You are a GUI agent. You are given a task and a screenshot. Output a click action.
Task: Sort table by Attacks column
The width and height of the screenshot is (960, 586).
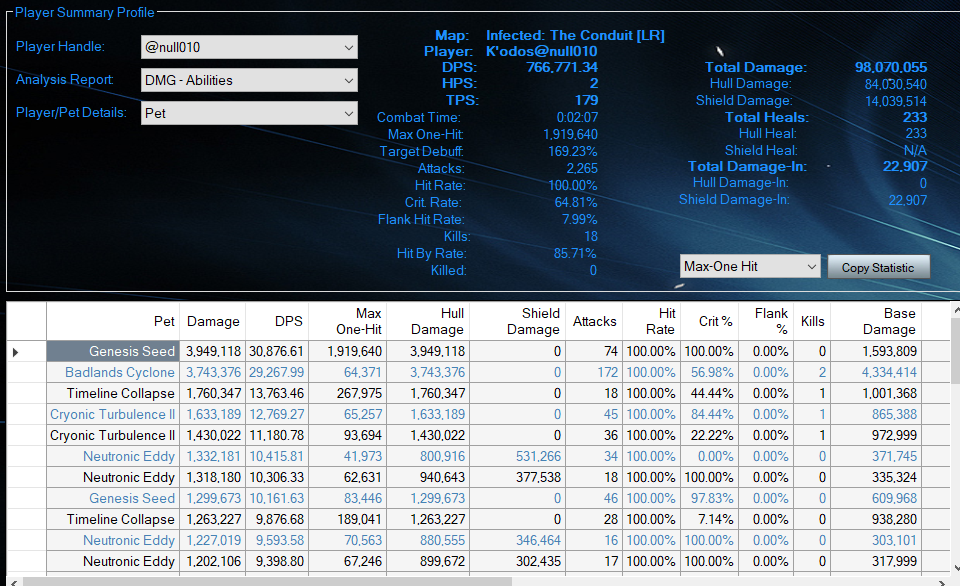point(594,321)
